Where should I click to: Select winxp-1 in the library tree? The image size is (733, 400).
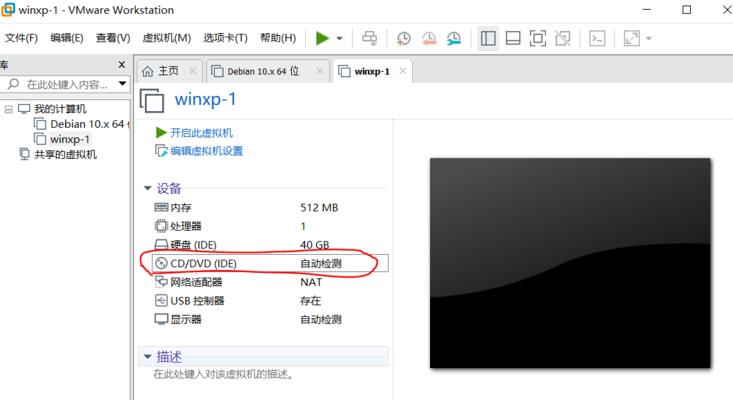click(70, 139)
